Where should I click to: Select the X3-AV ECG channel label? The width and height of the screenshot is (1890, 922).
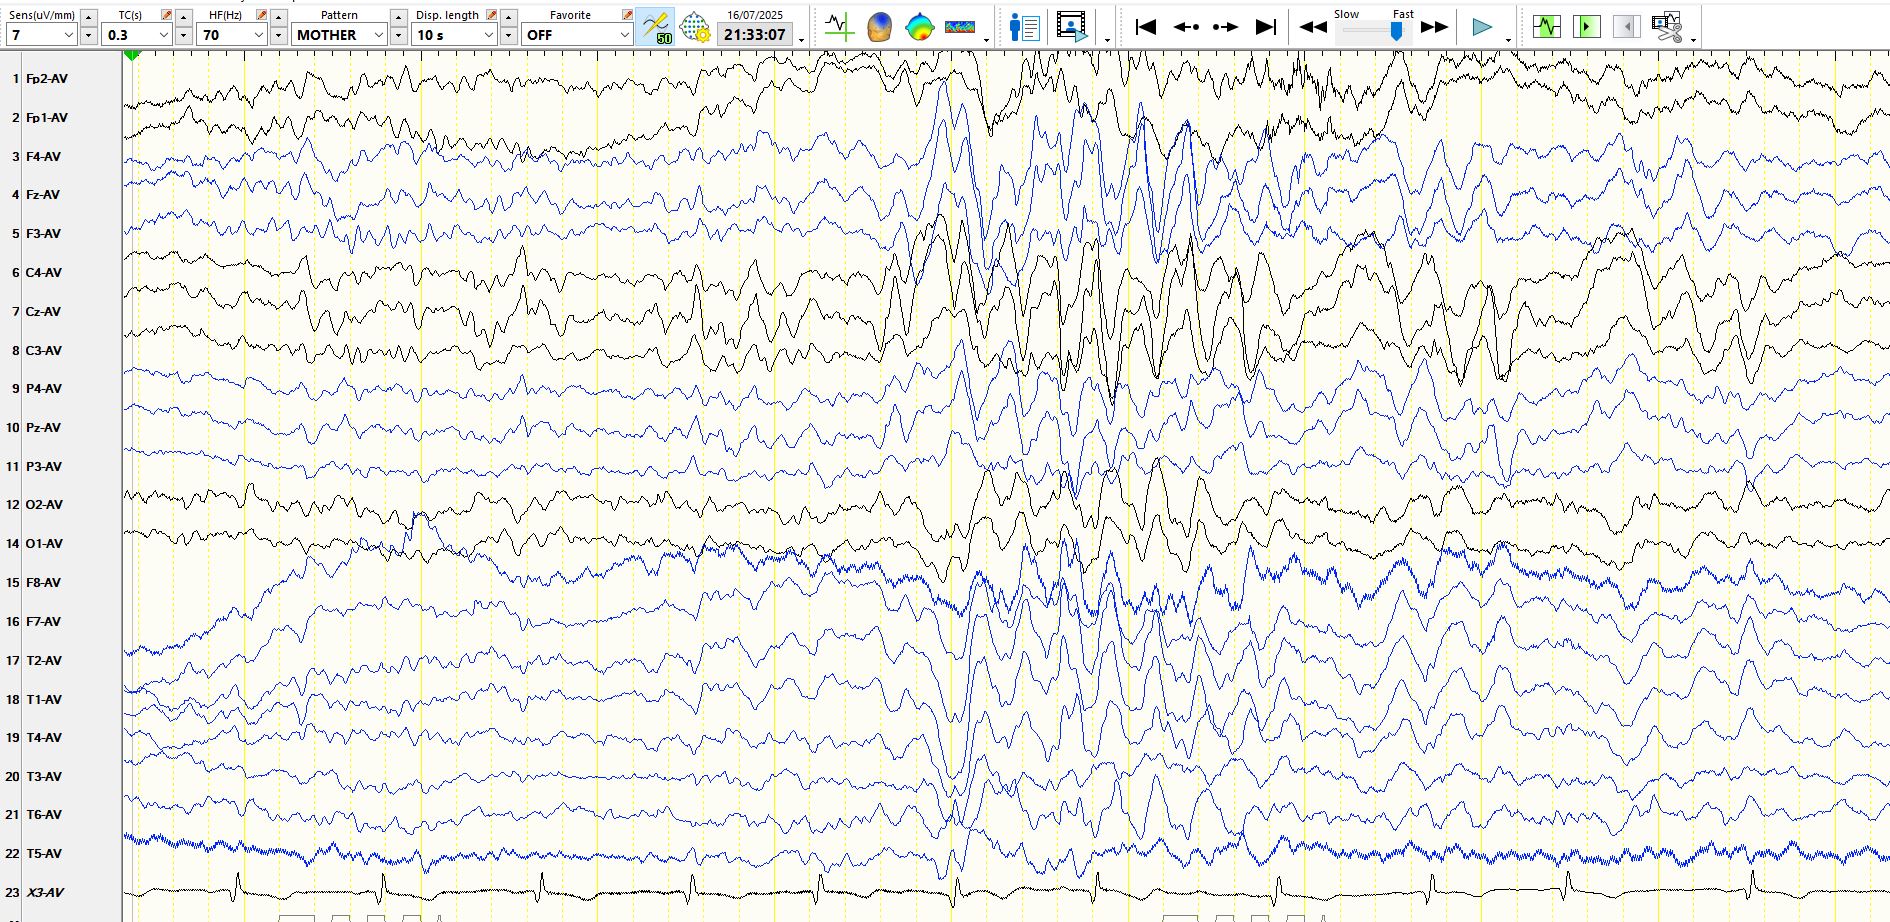[45, 893]
